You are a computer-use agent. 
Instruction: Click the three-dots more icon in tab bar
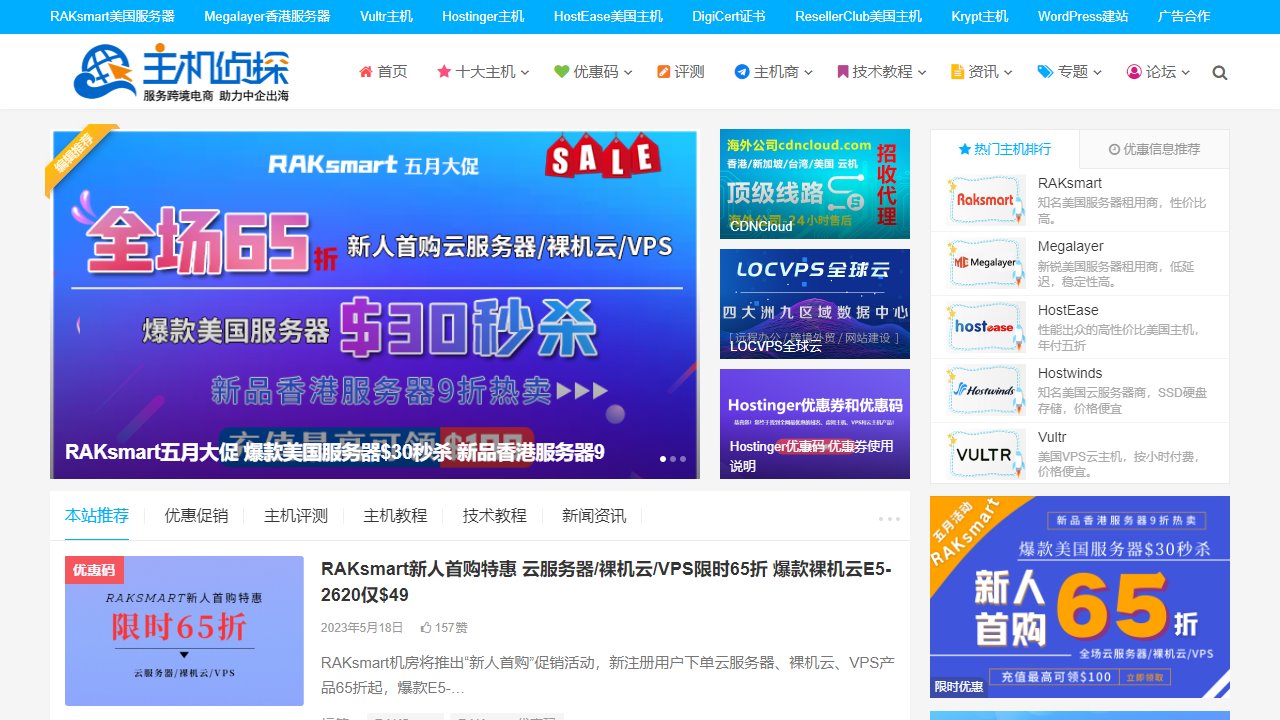pos(889,519)
